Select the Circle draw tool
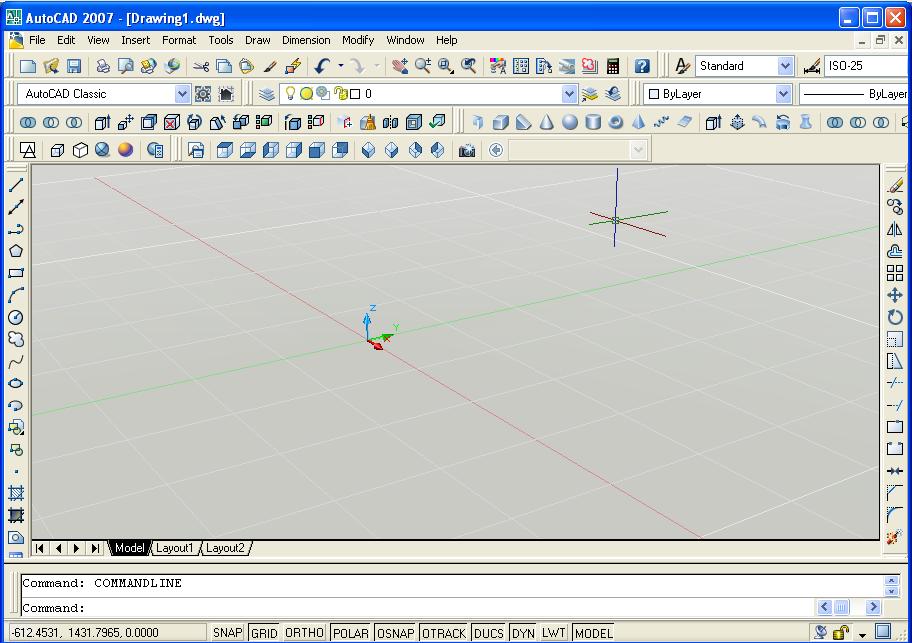The image size is (912, 643). (x=16, y=317)
